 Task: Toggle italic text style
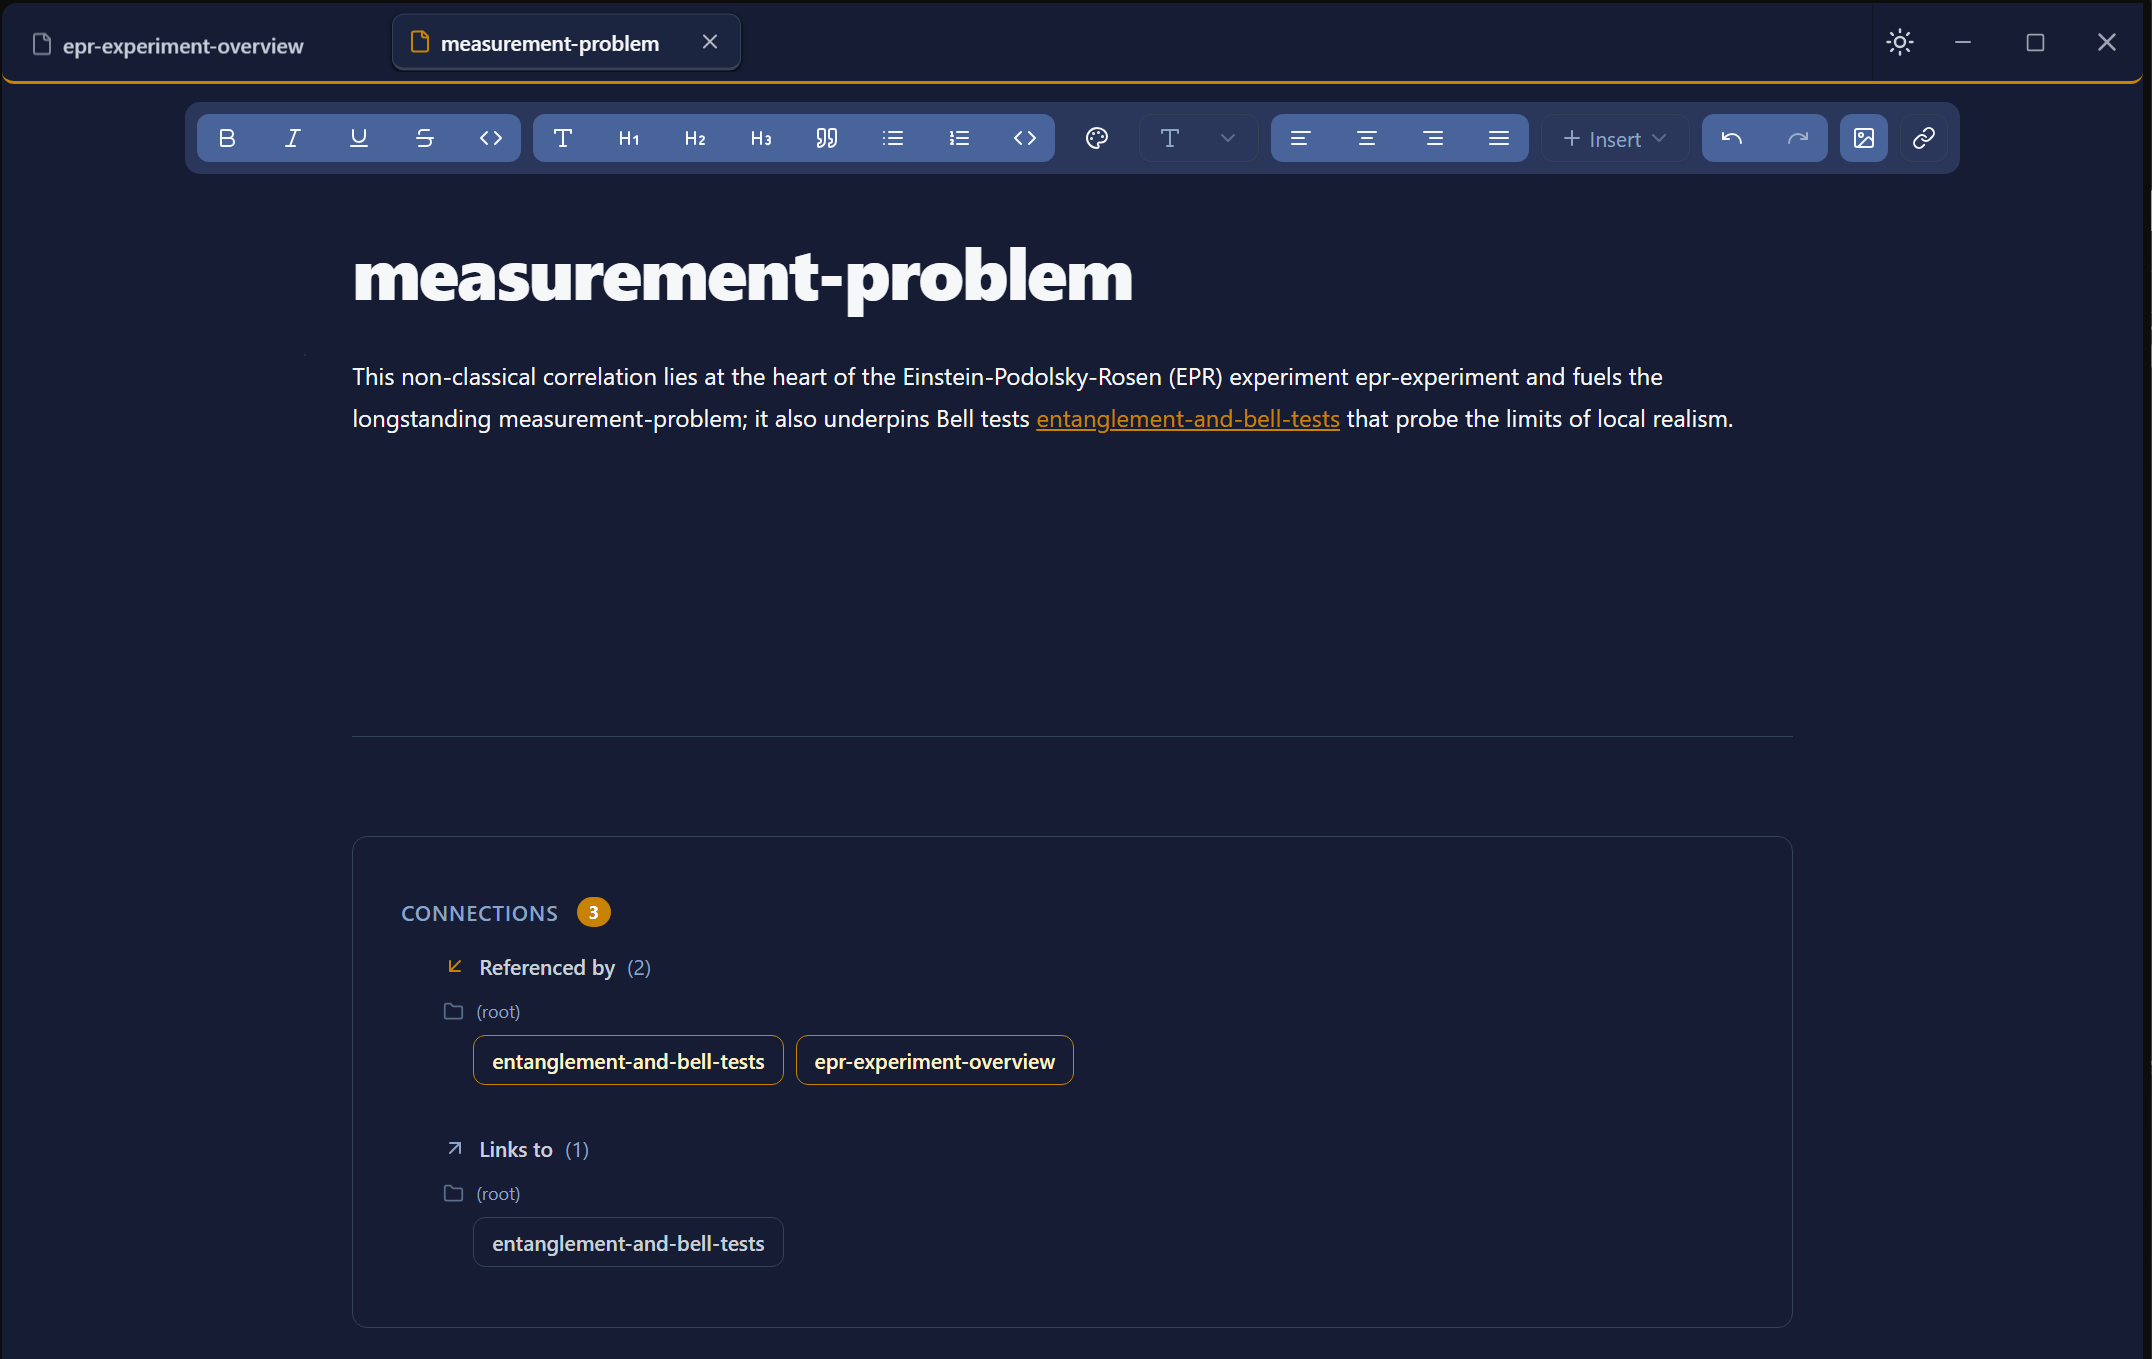tap(293, 138)
